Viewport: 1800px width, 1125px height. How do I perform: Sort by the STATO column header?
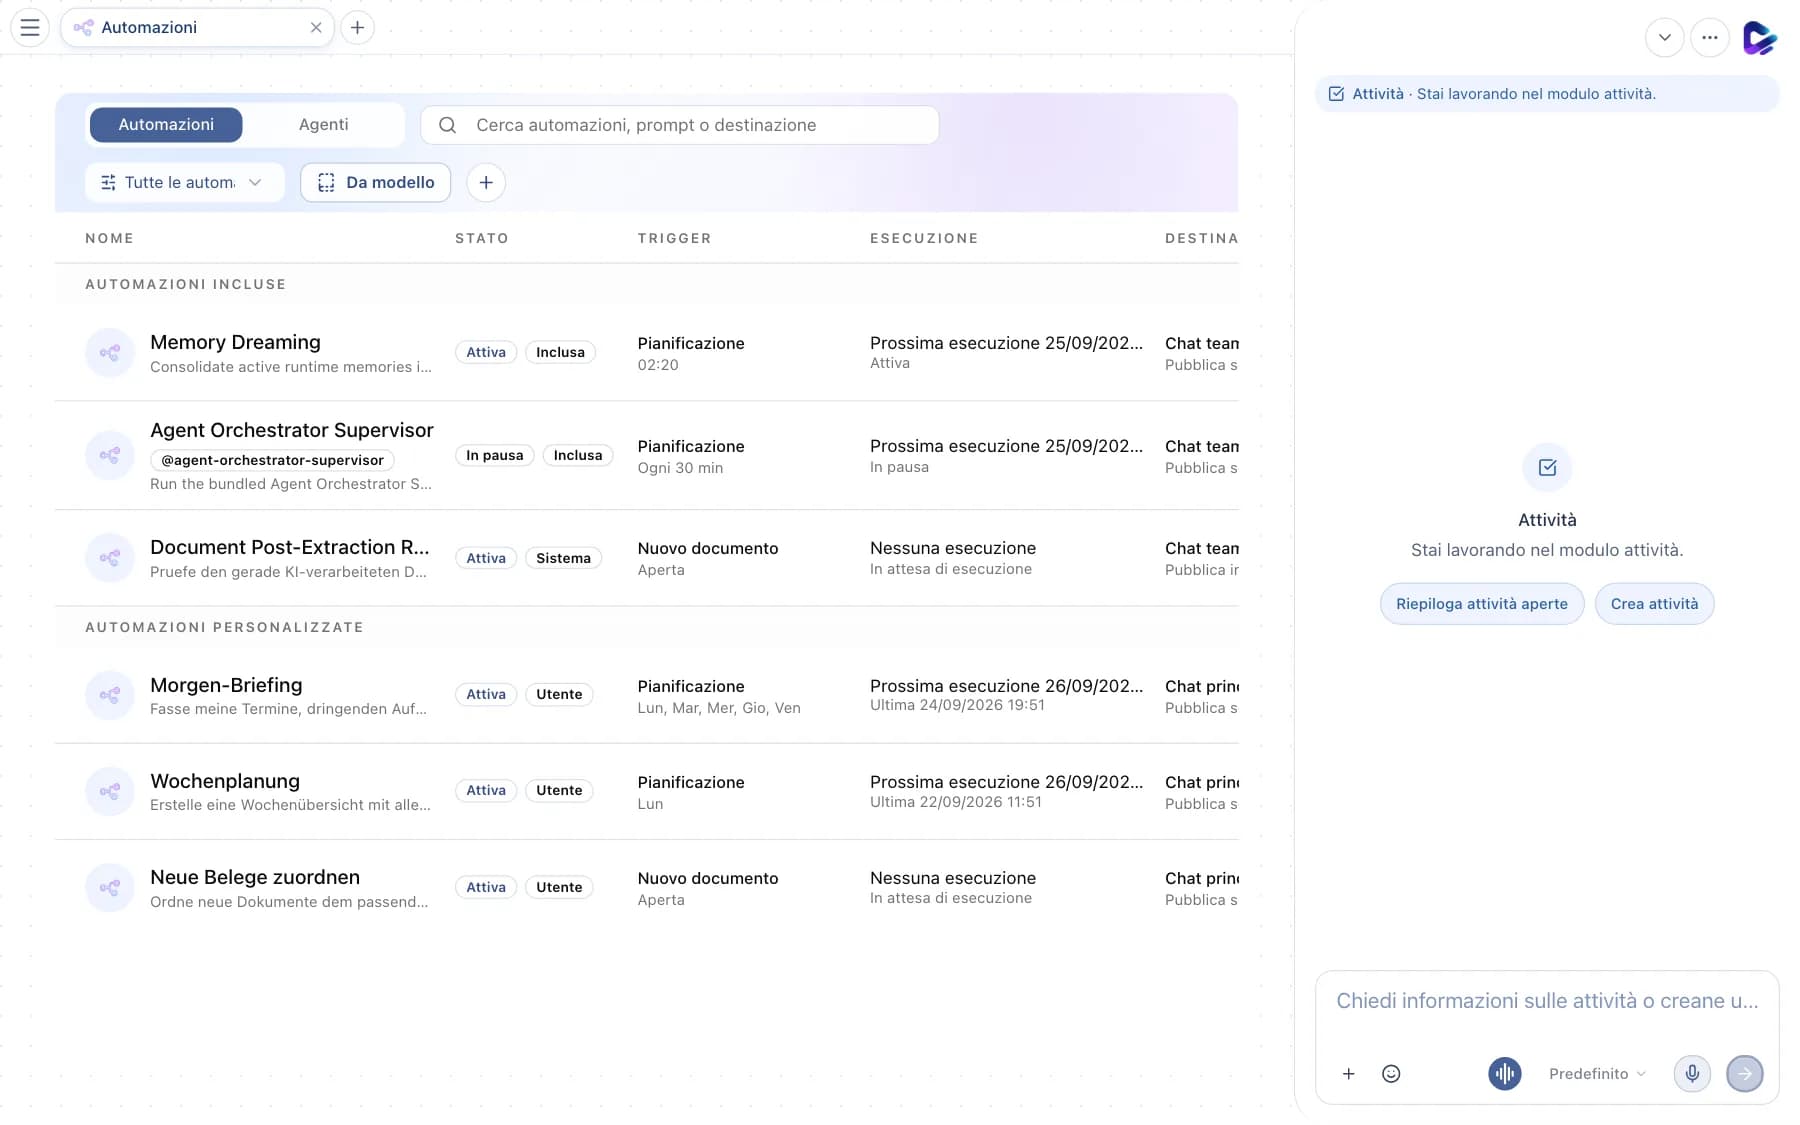pos(482,238)
